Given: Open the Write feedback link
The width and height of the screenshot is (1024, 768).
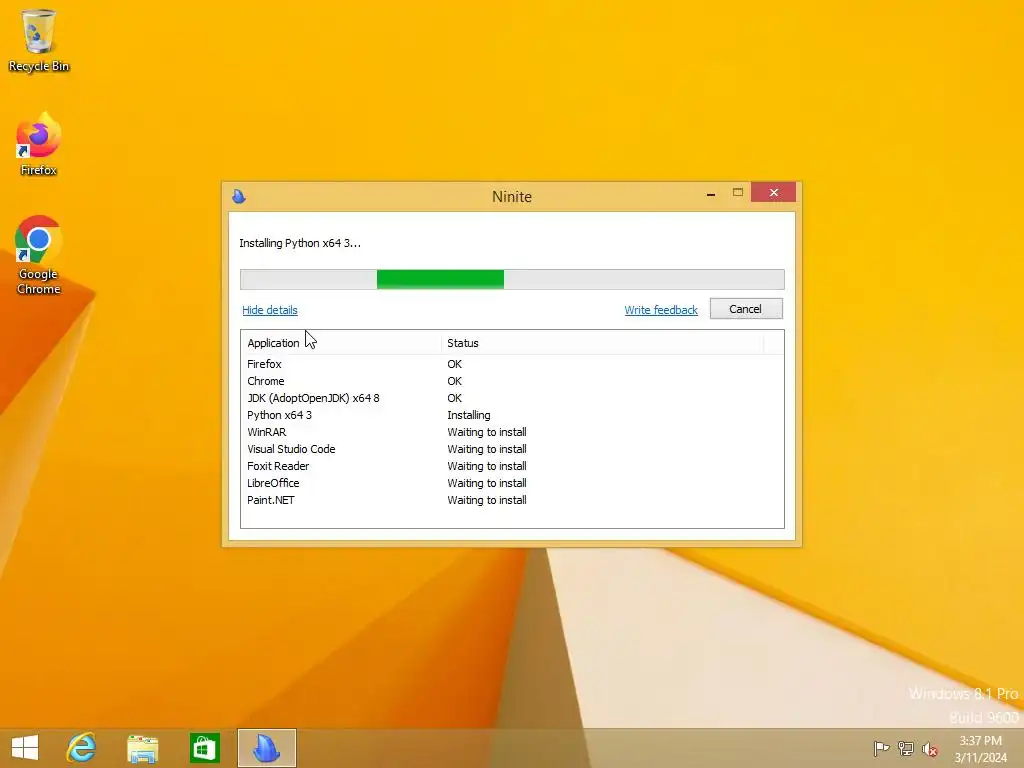Looking at the screenshot, I should point(661,310).
